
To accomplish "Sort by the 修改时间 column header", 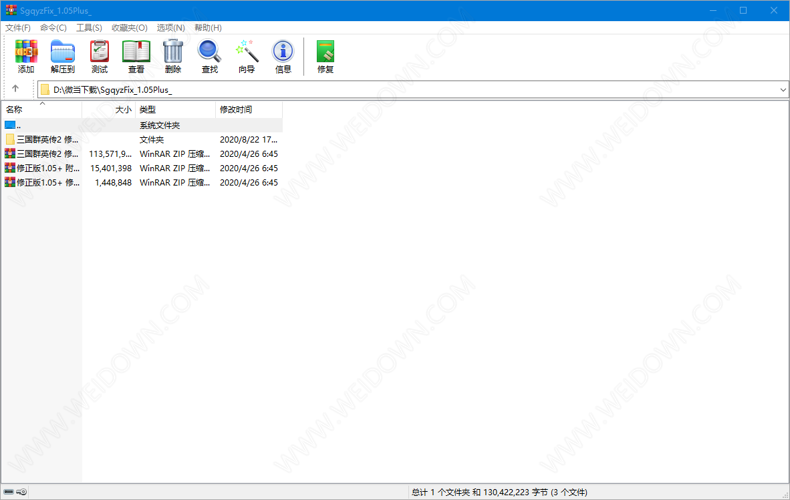I will (x=249, y=109).
